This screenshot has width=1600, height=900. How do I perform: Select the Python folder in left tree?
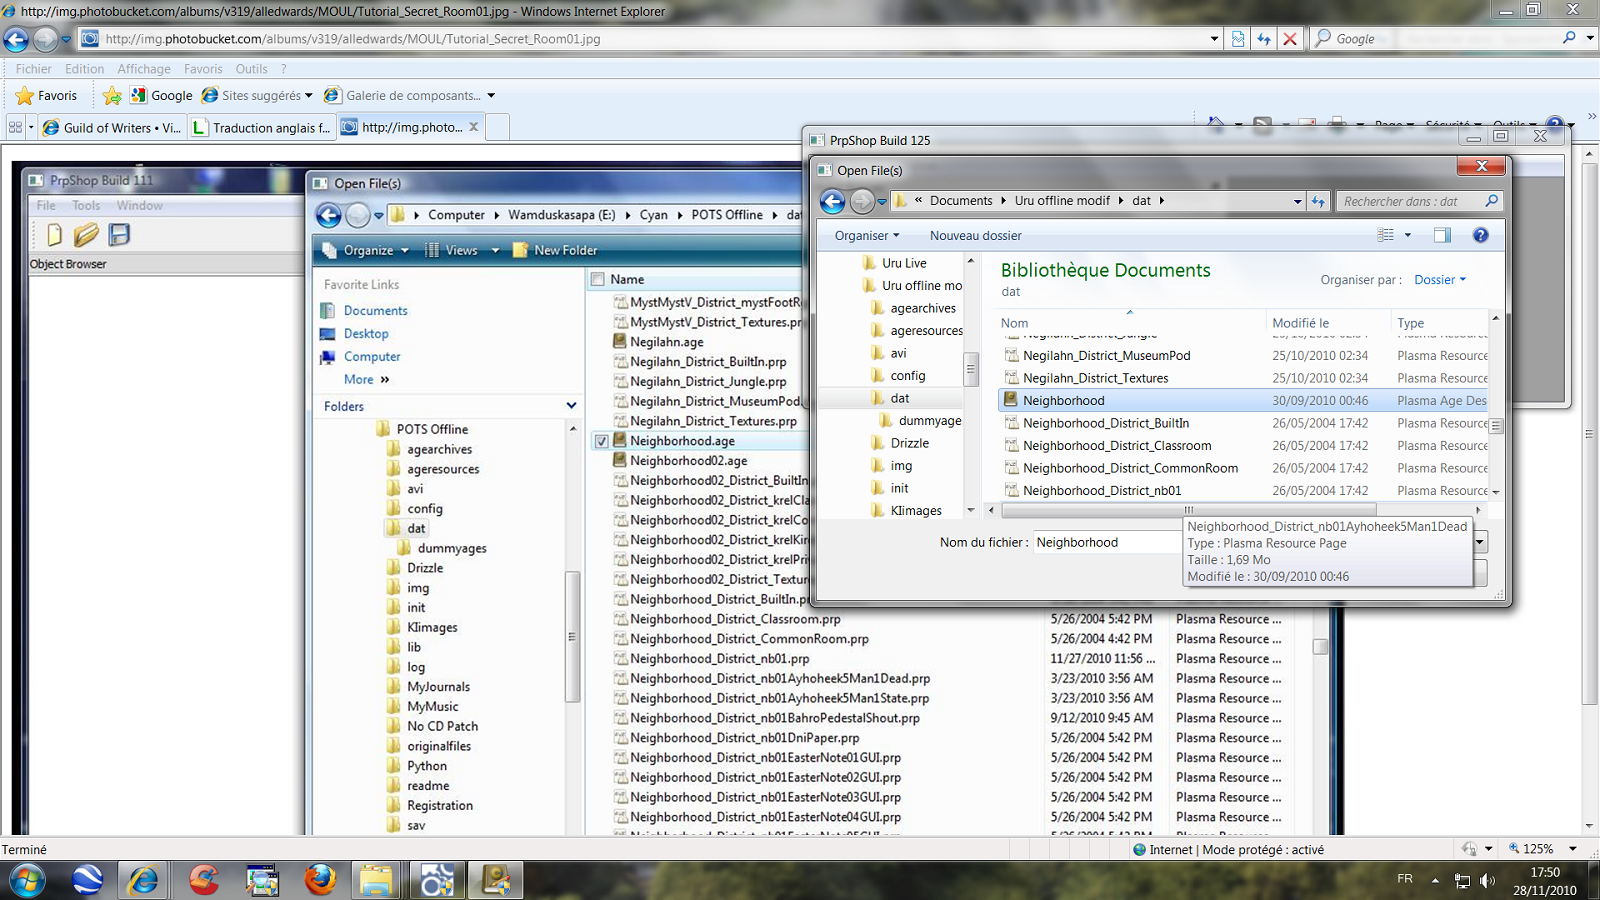click(427, 766)
